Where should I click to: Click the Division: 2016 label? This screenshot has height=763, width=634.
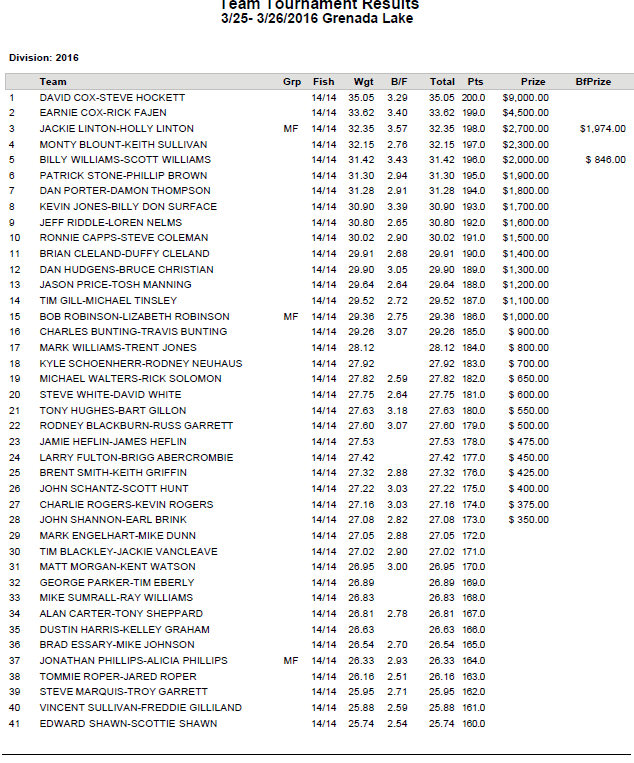[x=44, y=58]
